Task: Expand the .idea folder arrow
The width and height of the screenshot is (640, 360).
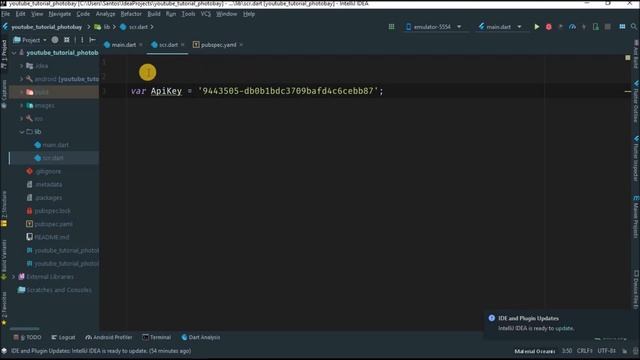Action: [x=22, y=66]
